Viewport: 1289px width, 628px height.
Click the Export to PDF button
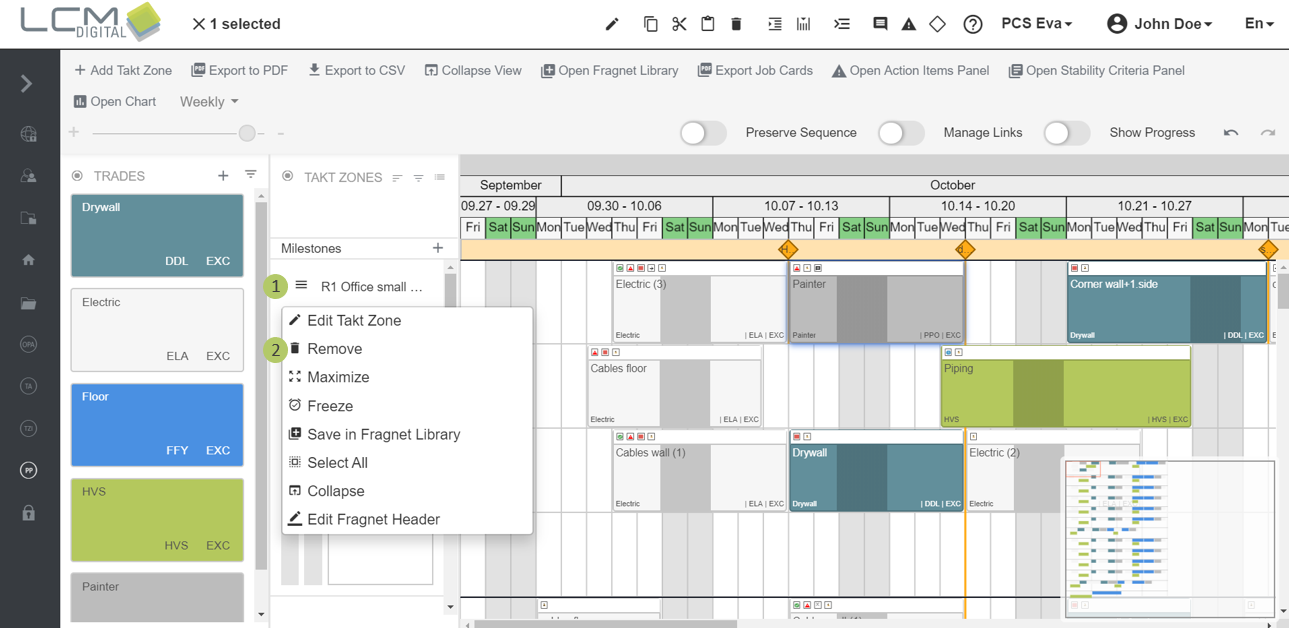tap(240, 70)
